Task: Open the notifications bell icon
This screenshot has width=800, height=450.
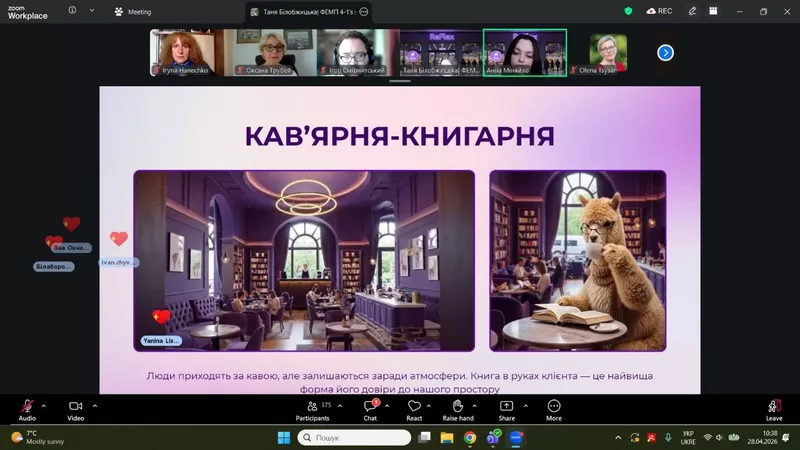Action: (786, 438)
